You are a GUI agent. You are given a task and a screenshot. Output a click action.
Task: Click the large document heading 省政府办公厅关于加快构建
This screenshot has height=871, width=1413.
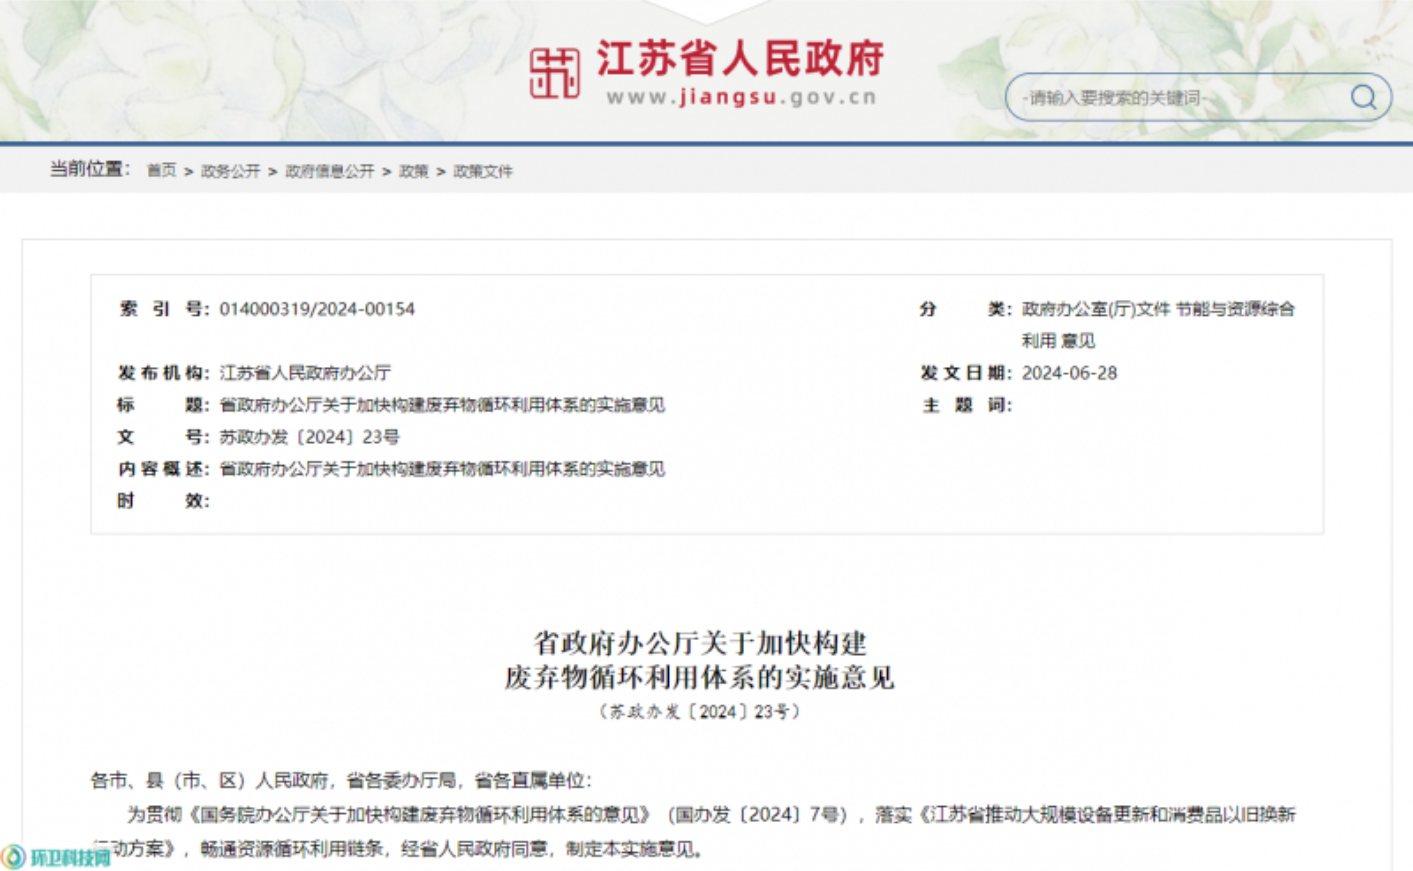tap(699, 642)
